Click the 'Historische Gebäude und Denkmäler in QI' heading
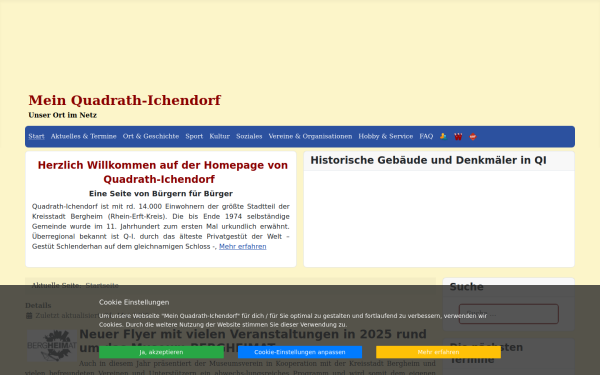The image size is (600, 375). (x=428, y=160)
